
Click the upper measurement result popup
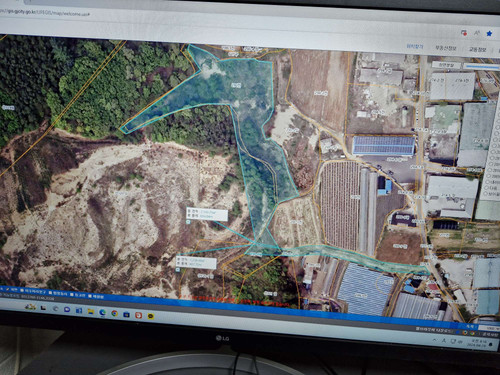207,214
